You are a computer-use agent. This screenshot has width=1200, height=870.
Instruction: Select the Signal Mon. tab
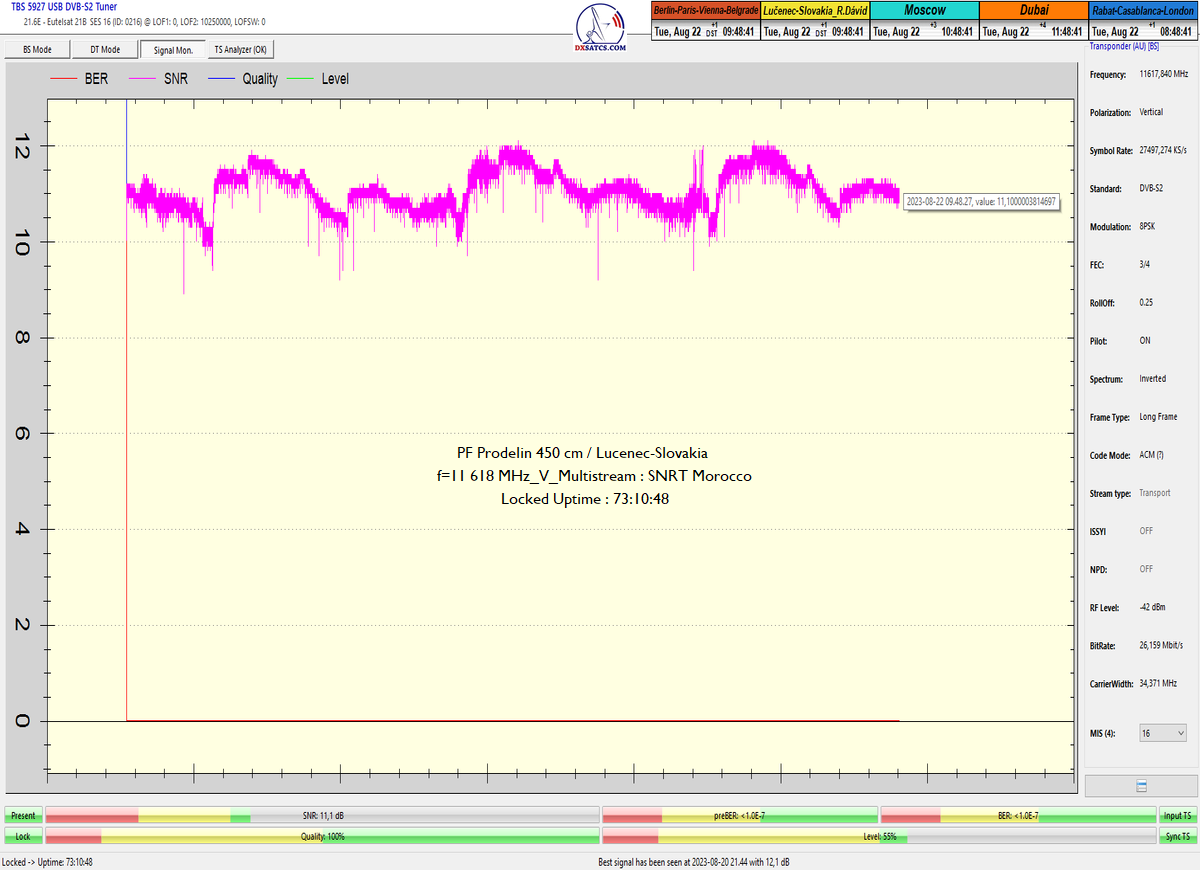tap(172, 49)
